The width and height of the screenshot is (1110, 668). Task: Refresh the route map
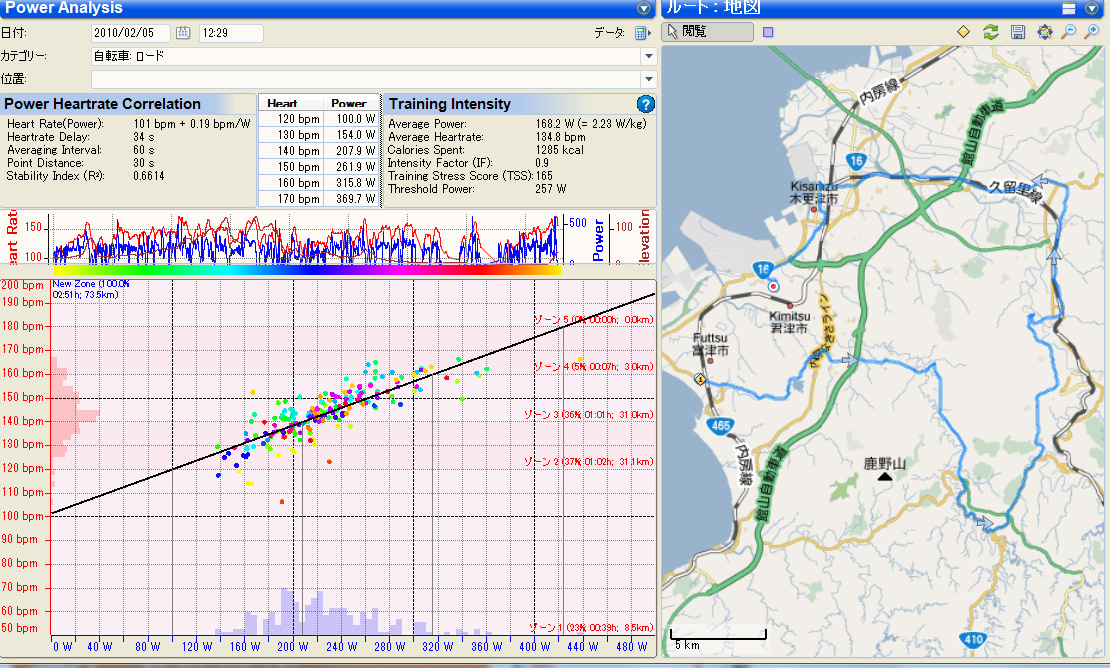(x=990, y=32)
